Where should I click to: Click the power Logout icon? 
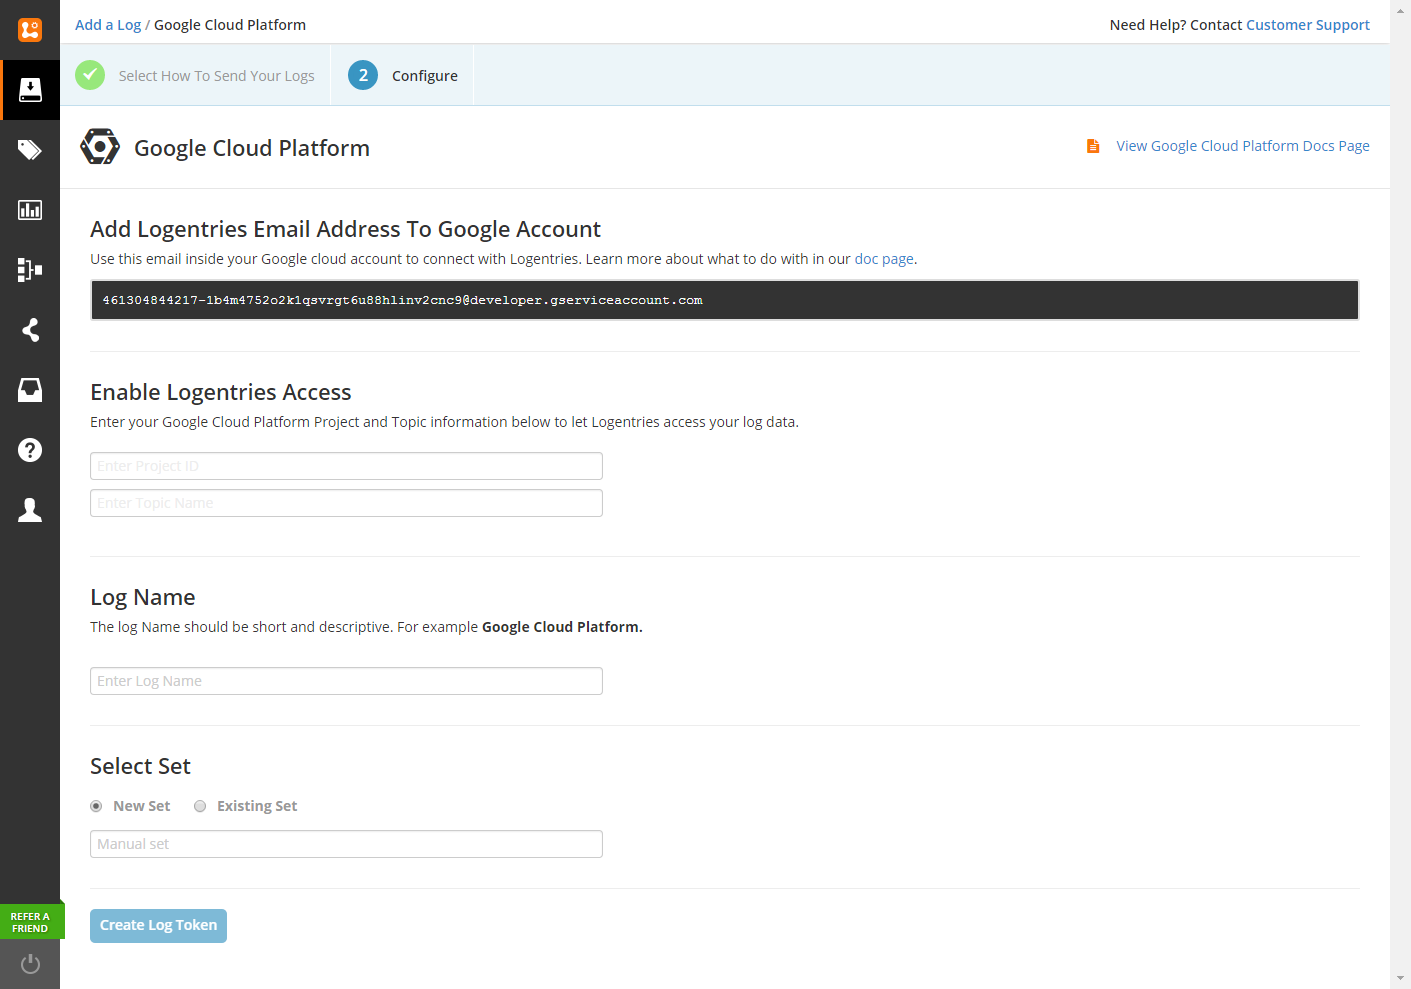click(30, 964)
